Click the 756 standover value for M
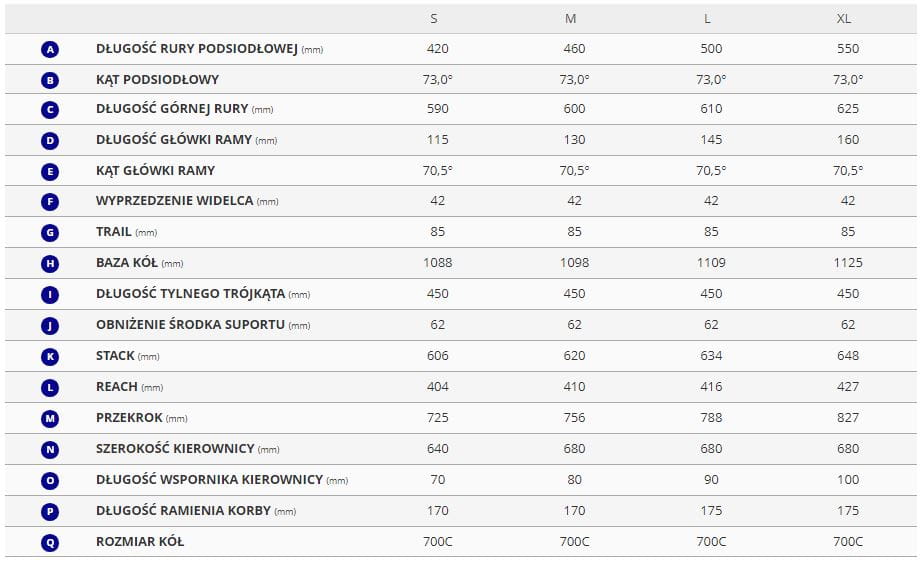 [574, 418]
